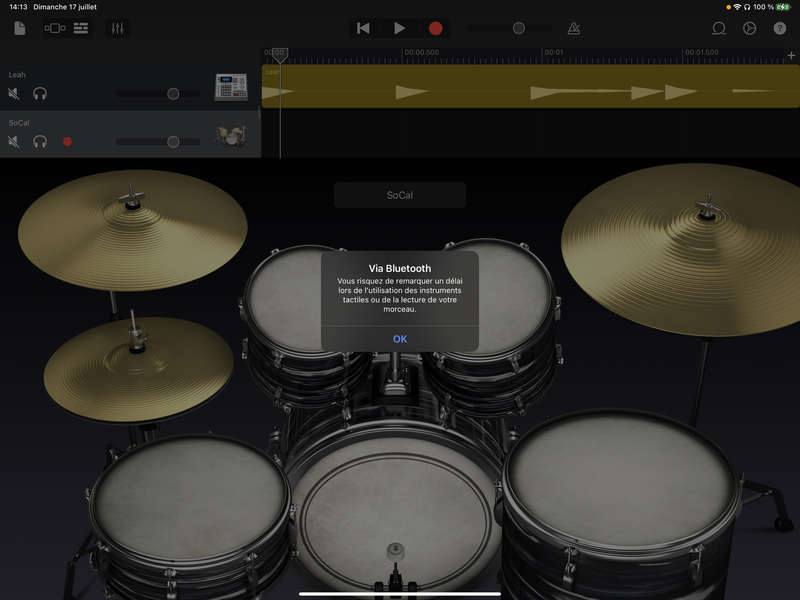Viewport: 800px width, 600px height.
Task: Begin recording with the red Record button
Action: coord(435,28)
